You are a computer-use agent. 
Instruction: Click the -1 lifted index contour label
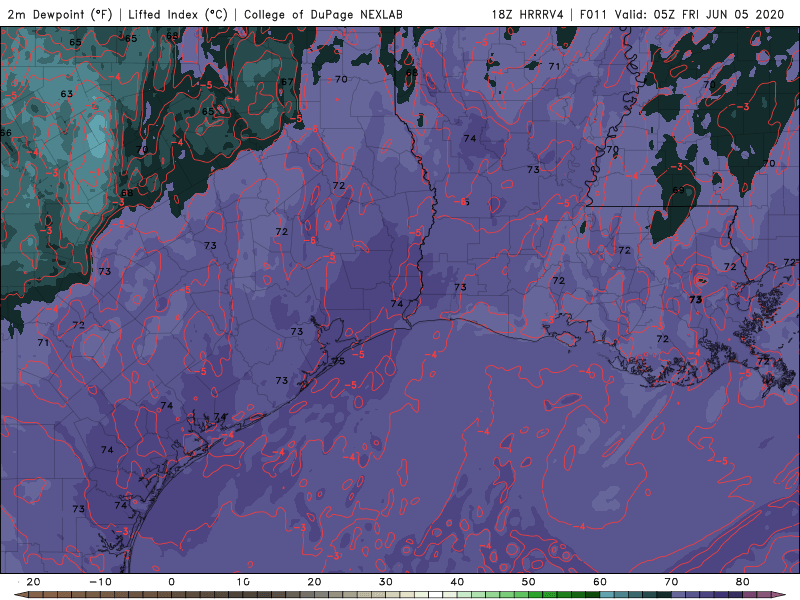pyautogui.click(x=95, y=172)
